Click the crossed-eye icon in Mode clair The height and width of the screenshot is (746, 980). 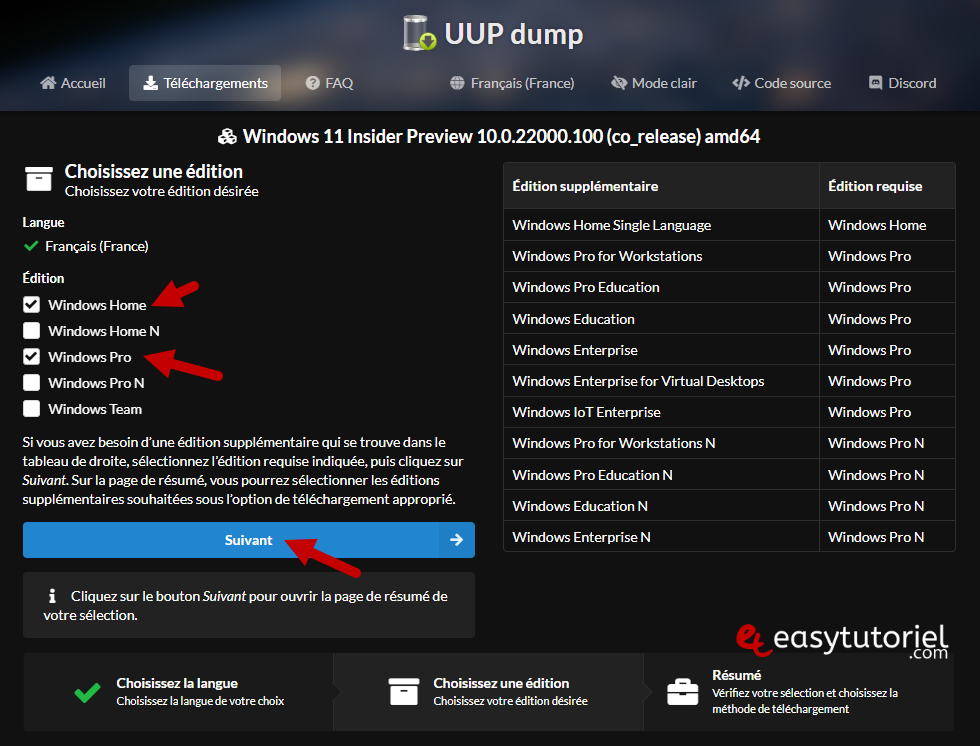pos(619,83)
